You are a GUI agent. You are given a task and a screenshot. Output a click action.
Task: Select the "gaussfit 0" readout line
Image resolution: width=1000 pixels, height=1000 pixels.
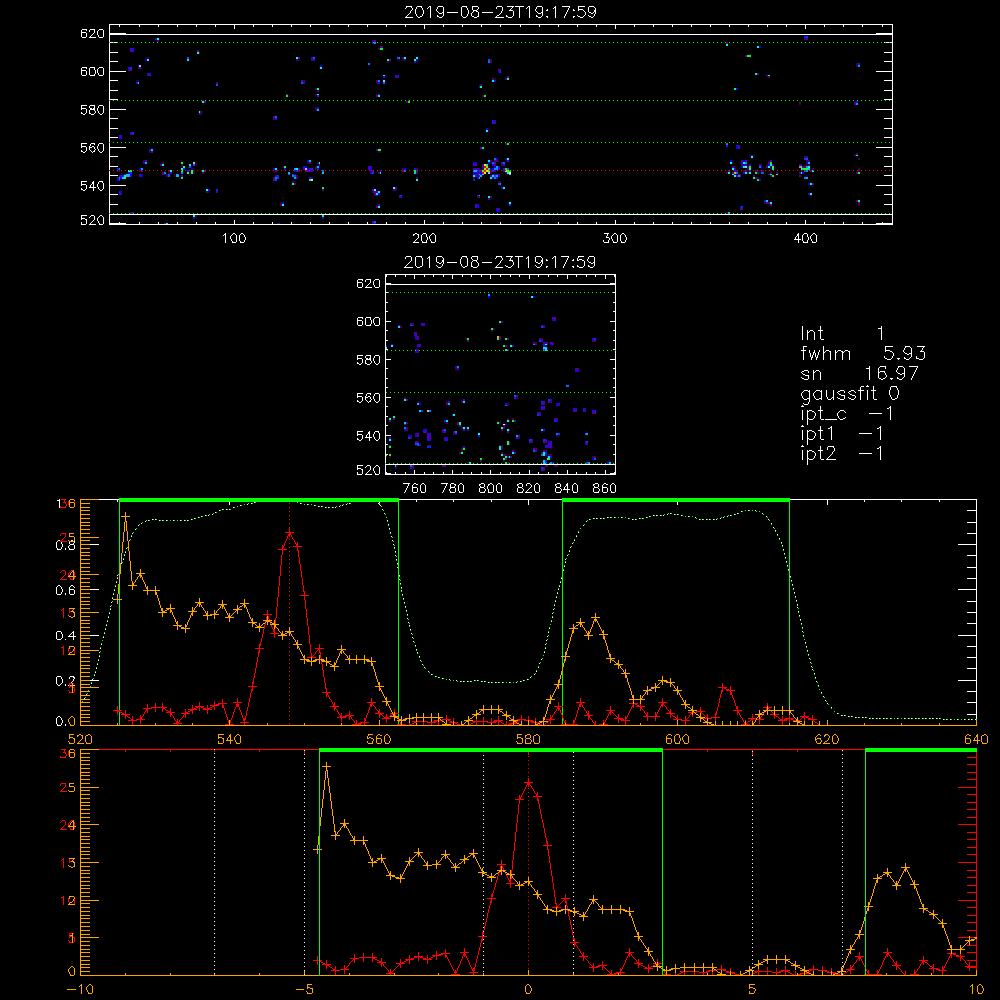point(849,393)
